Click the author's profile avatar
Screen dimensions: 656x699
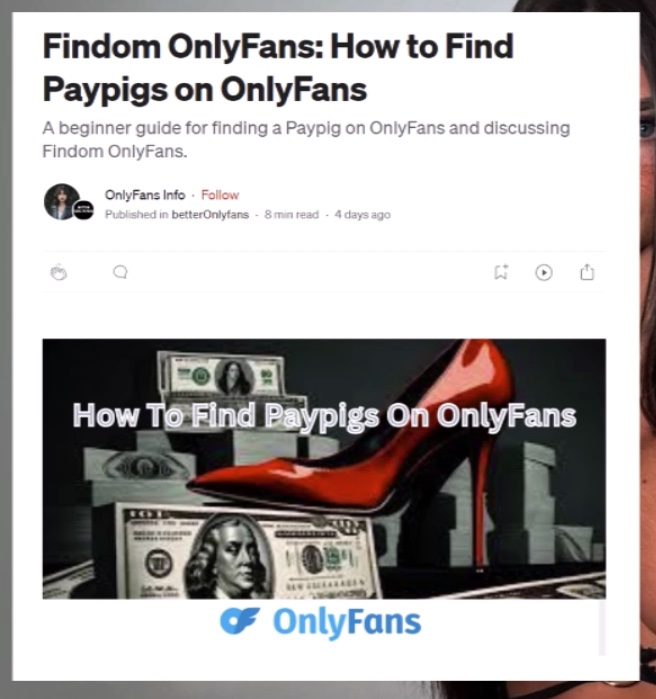coord(62,201)
